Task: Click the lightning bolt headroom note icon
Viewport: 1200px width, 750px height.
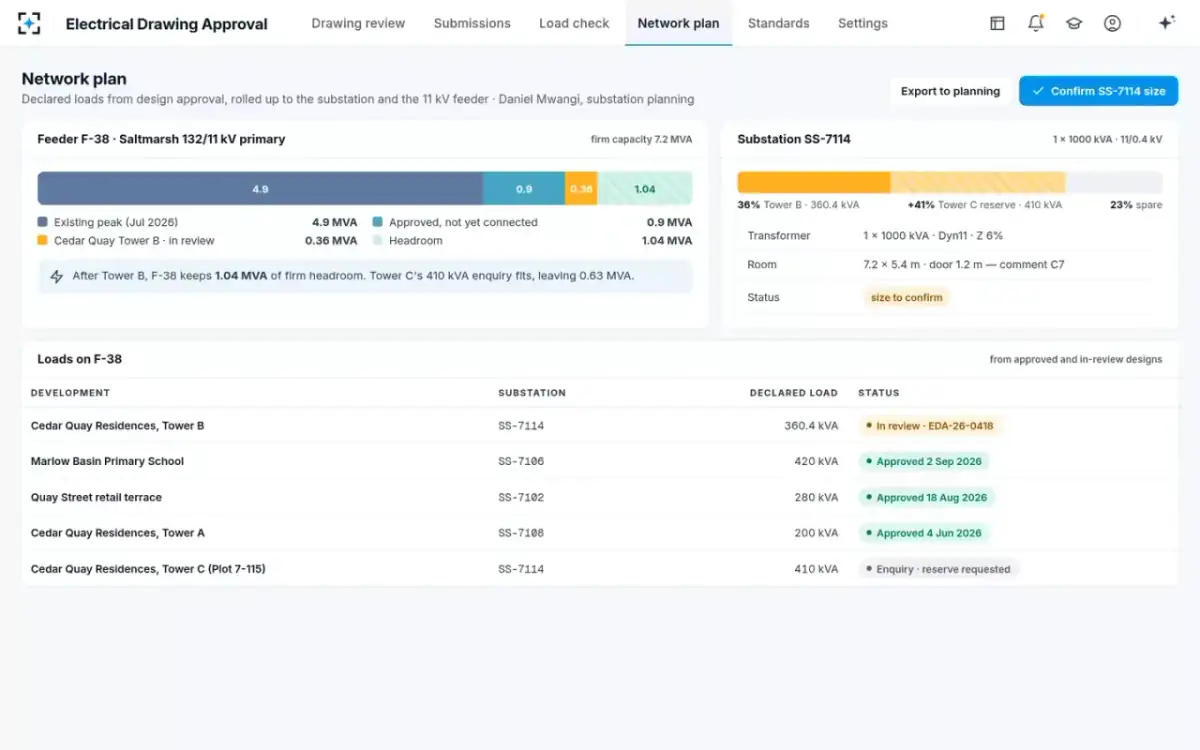Action: tap(57, 276)
